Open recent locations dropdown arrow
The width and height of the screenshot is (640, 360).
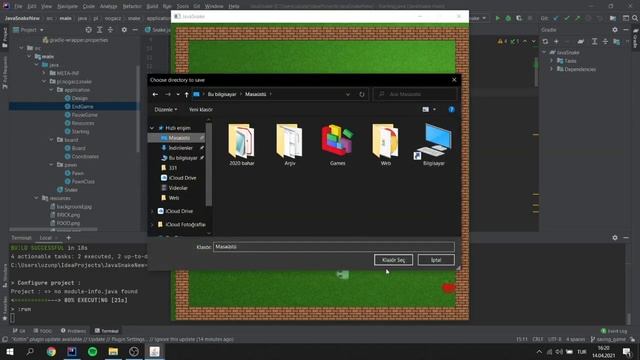tap(178, 94)
